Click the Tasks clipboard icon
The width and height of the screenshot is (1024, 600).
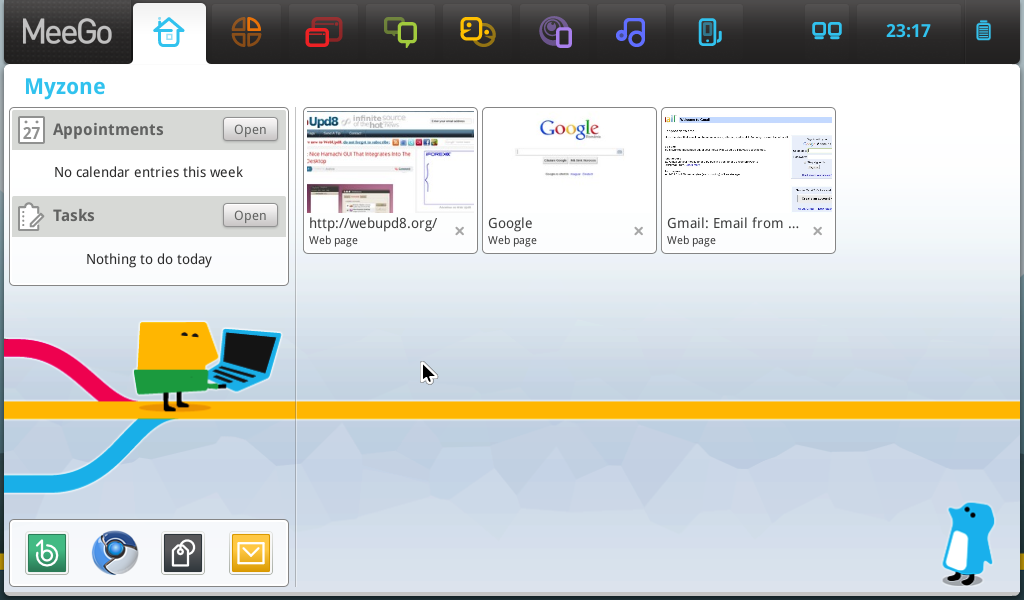(x=31, y=216)
